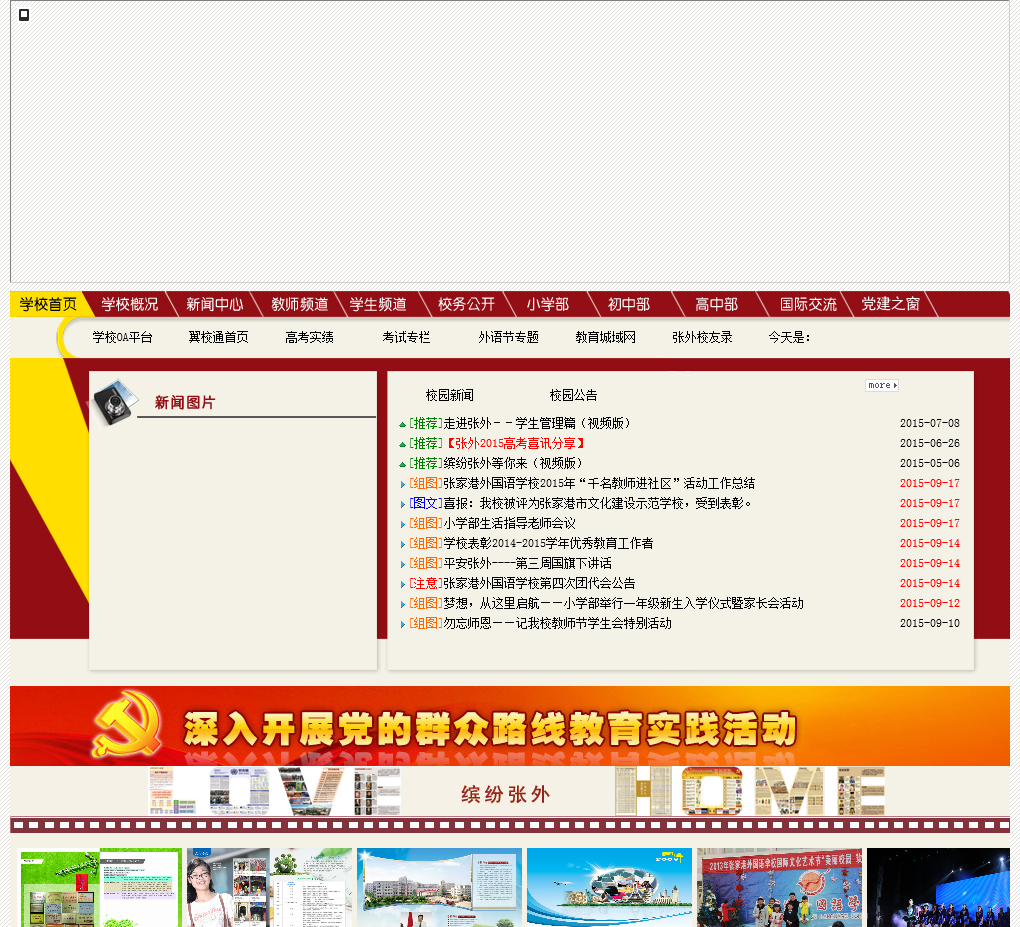The width and height of the screenshot is (1020, 927).
Task: Click the blue 图文 tag on 喜报 row
Action: click(426, 504)
